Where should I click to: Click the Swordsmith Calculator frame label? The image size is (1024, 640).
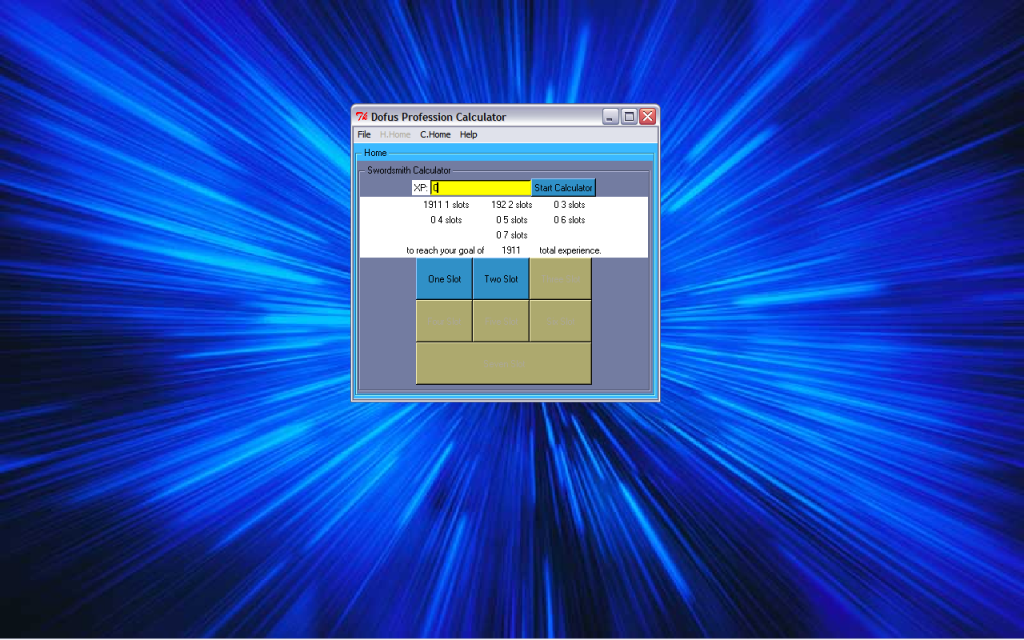409,170
